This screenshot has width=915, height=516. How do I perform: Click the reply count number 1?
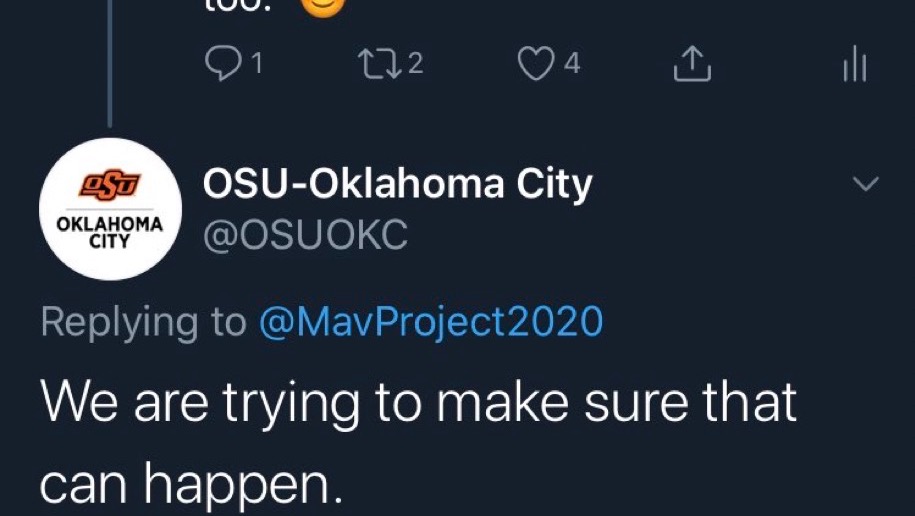256,64
